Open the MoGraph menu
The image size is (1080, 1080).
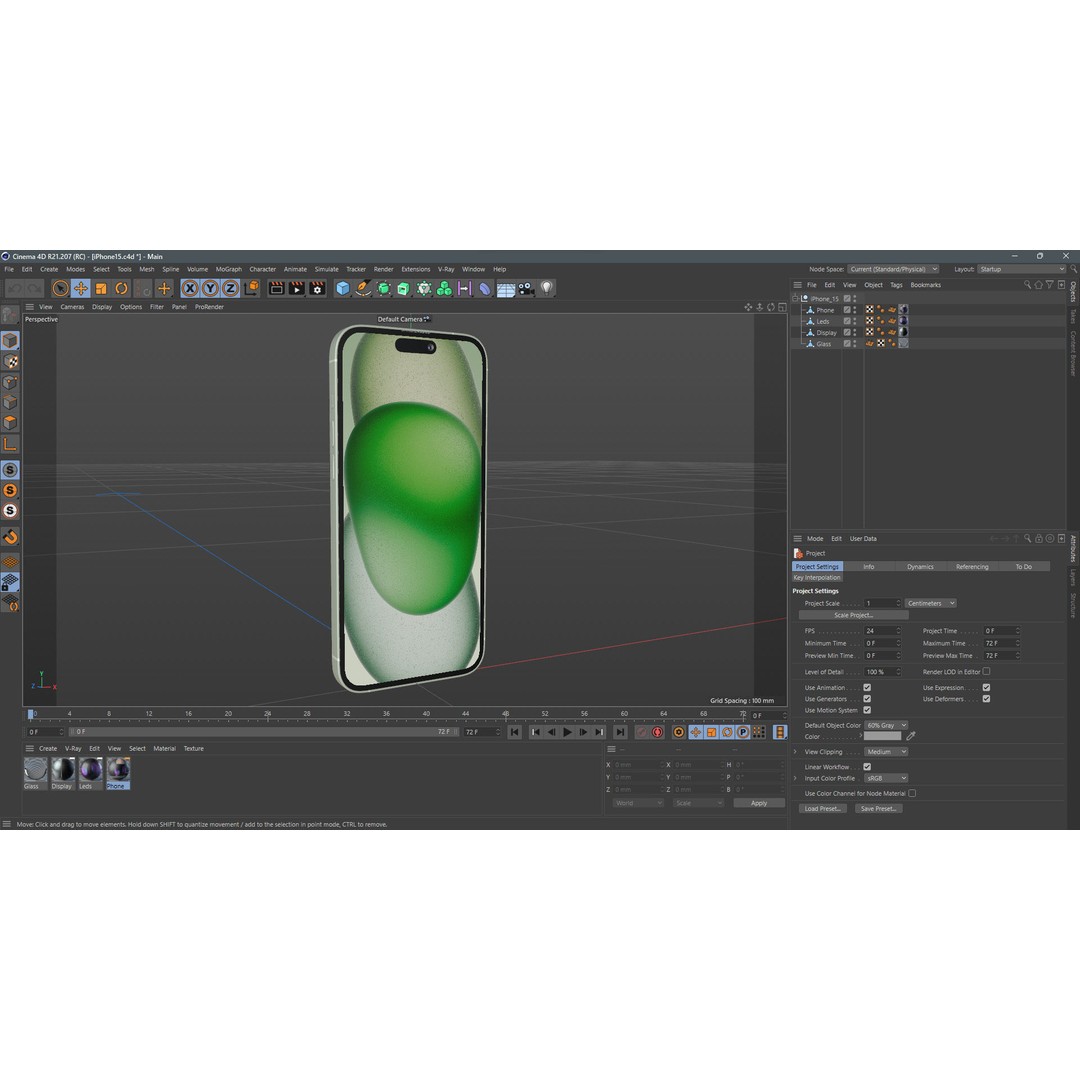tap(227, 269)
